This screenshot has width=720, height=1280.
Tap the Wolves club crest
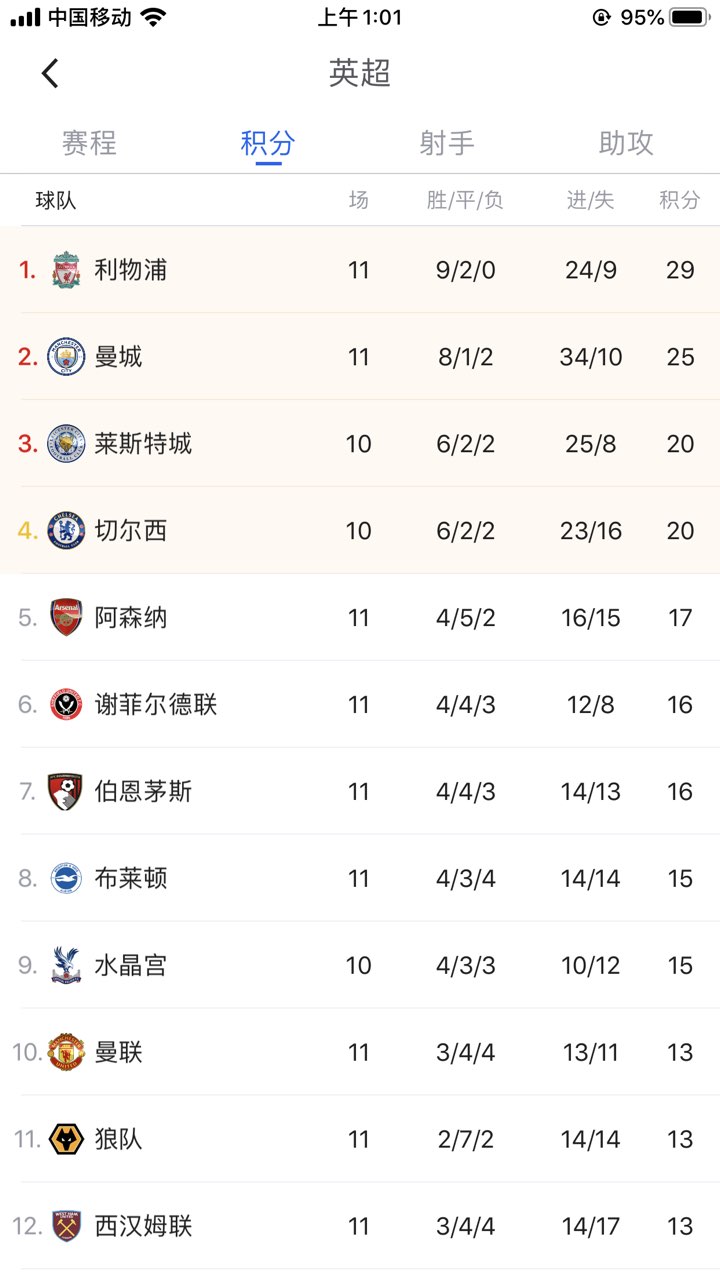[x=66, y=1140]
